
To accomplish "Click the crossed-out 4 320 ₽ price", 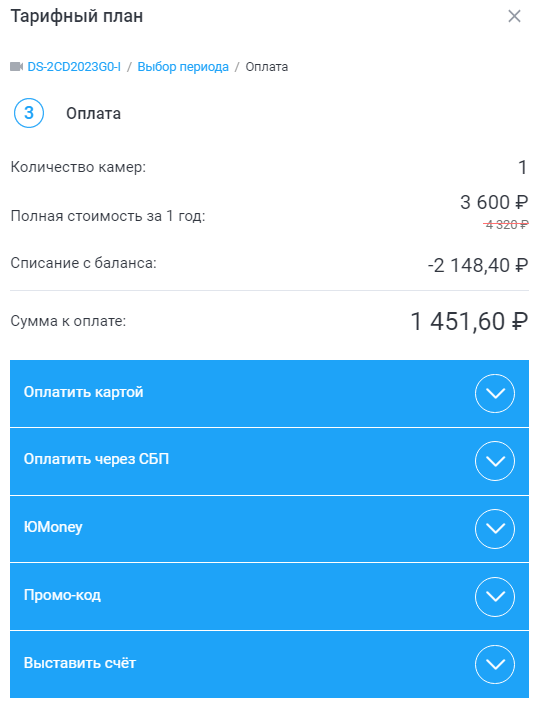I will coord(506,224).
